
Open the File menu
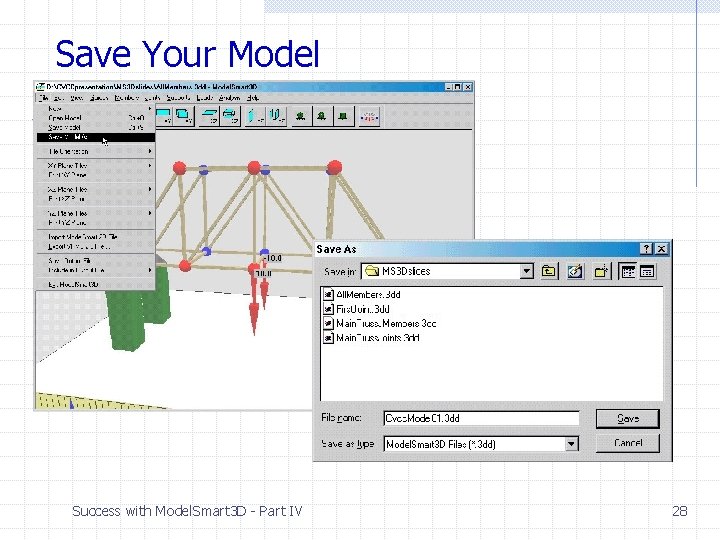coord(43,98)
